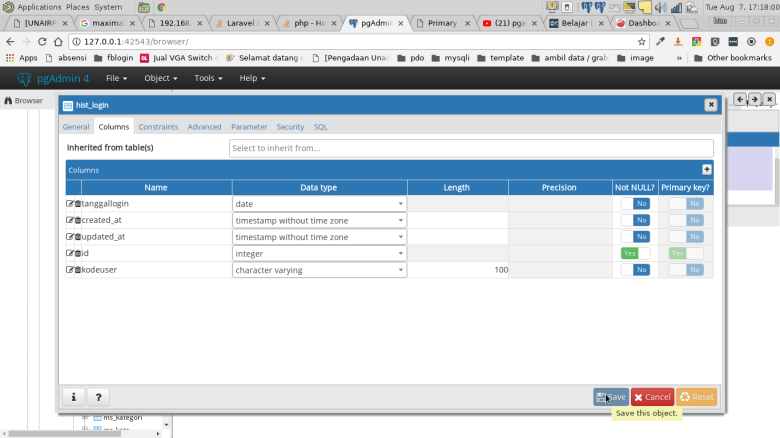Image resolution: width=780 pixels, height=438 pixels.
Task: Reload the browser page
Action: pos(42,41)
